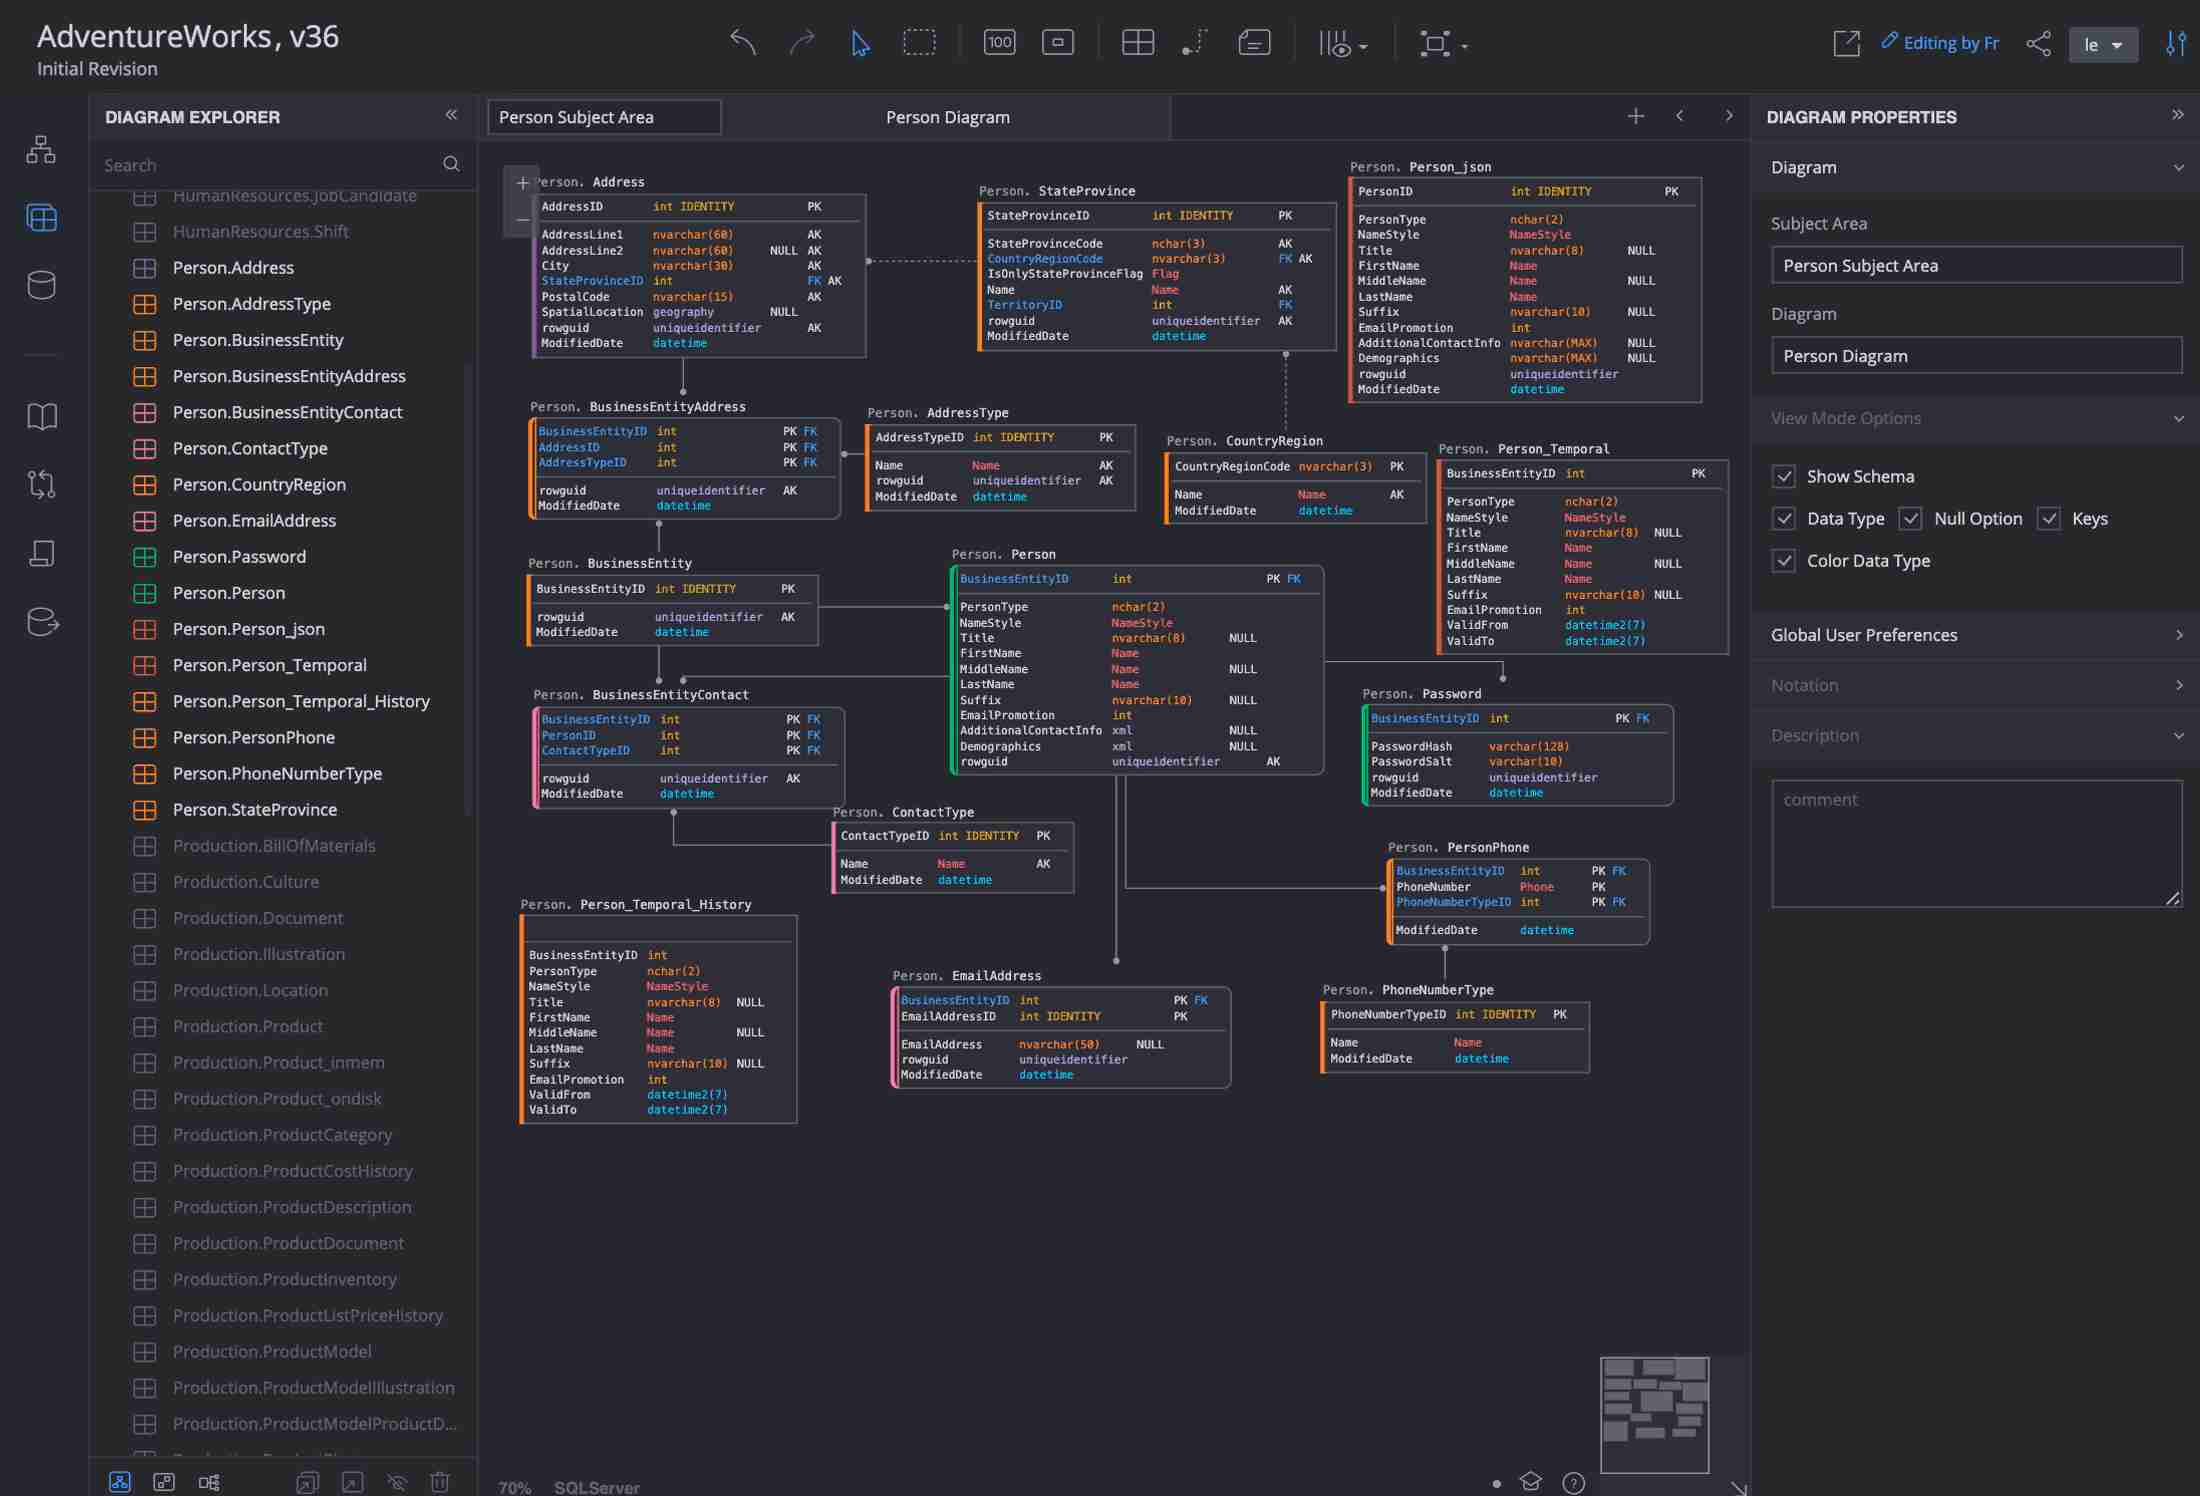Open the database cylinder icon in sidebar
The width and height of the screenshot is (2200, 1496).
point(41,285)
